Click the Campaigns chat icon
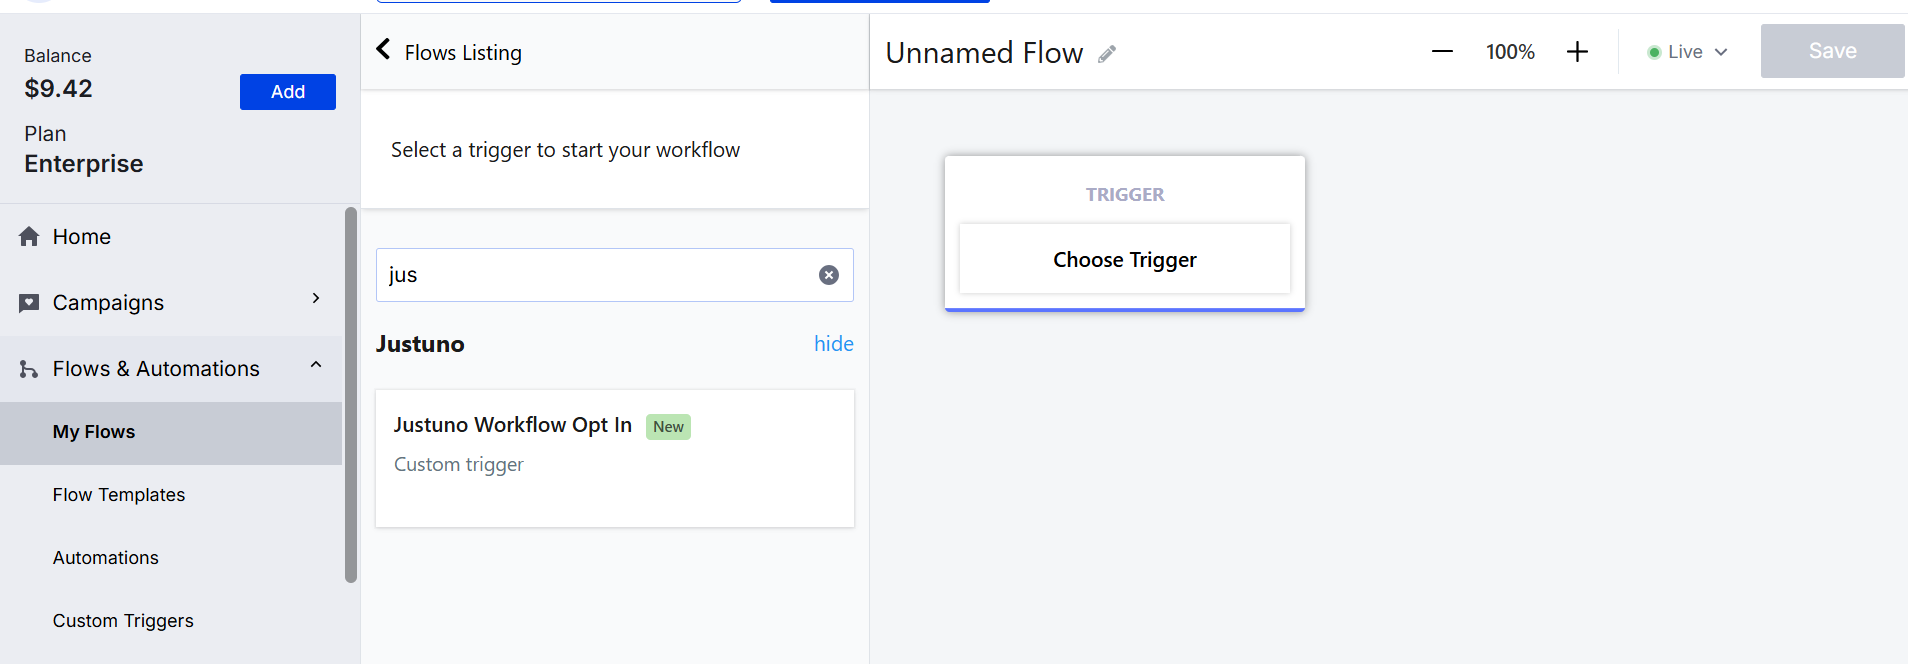Viewport: 1908px width, 664px height. click(29, 303)
